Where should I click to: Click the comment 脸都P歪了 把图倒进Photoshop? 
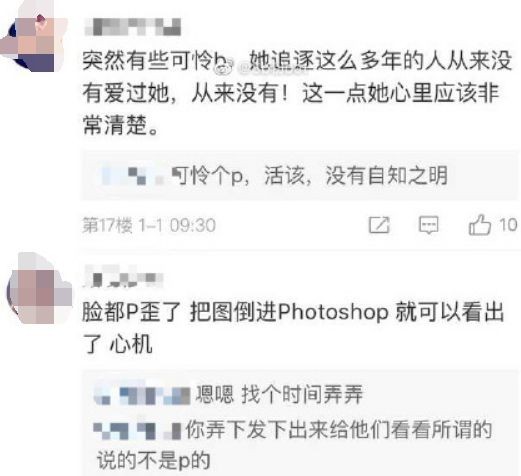pyautogui.click(x=293, y=328)
